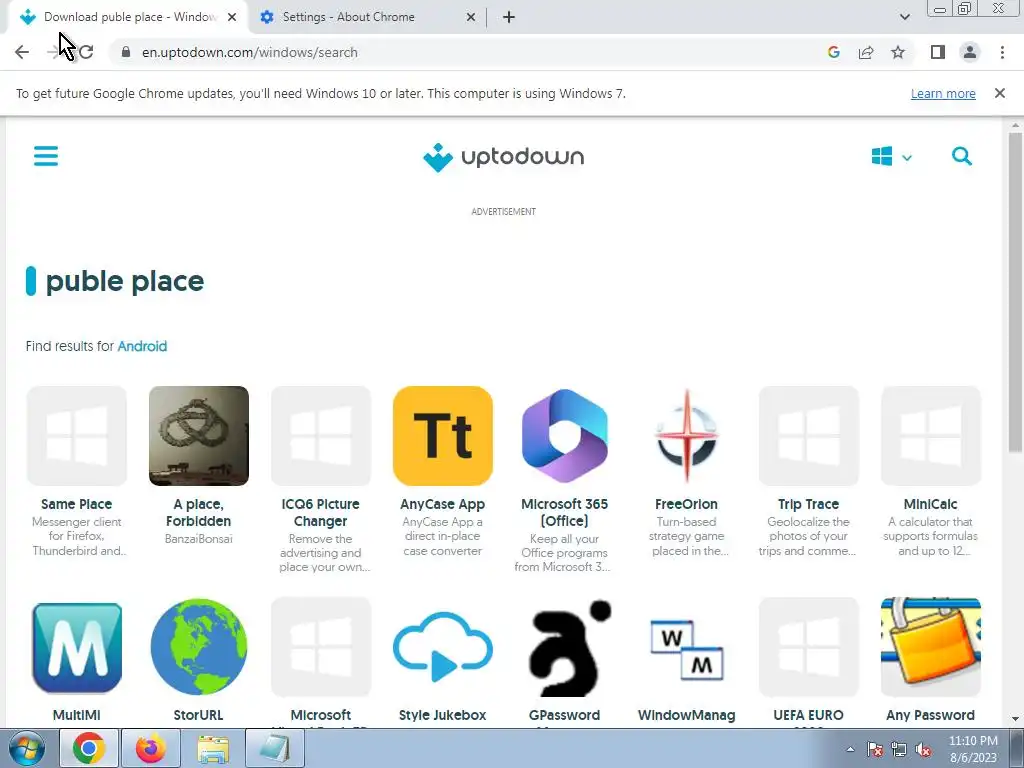Open the UEFA EURO app icon

[808, 647]
